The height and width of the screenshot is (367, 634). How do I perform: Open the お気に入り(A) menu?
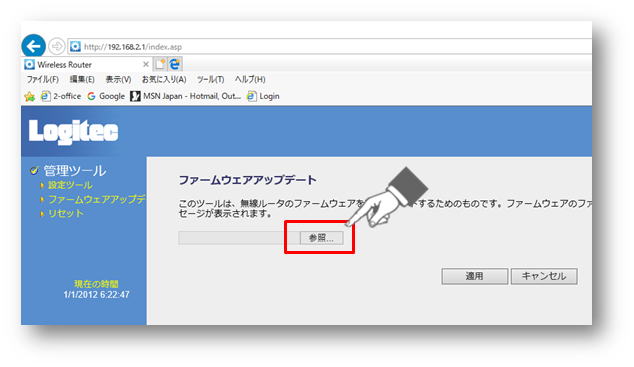164,80
